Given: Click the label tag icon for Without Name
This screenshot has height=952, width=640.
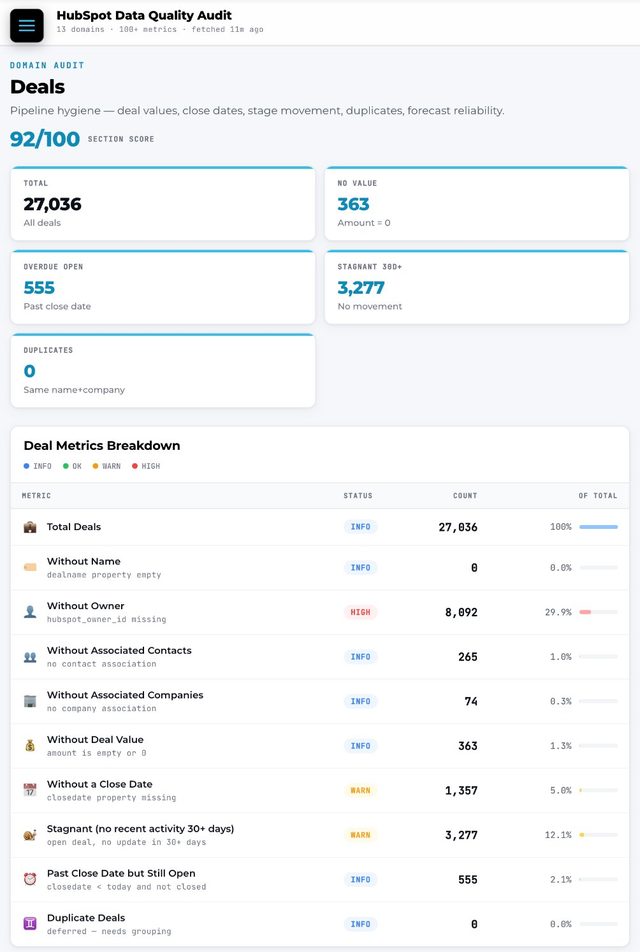Looking at the screenshot, I should tap(30, 568).
